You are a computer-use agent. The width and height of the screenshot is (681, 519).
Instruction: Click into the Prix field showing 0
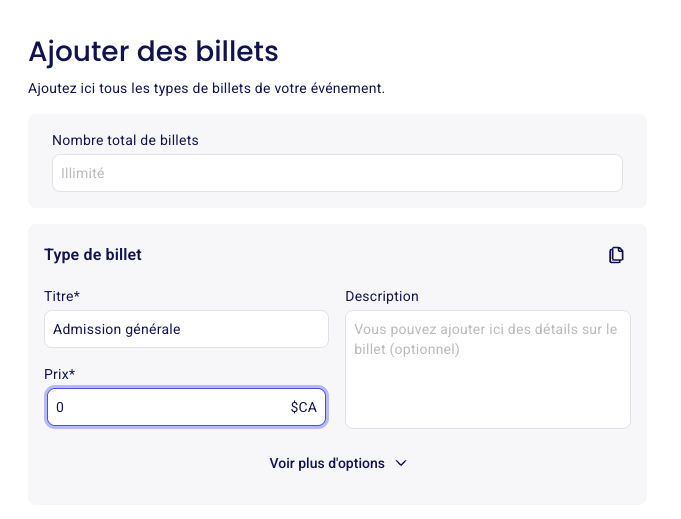pyautogui.click(x=186, y=407)
